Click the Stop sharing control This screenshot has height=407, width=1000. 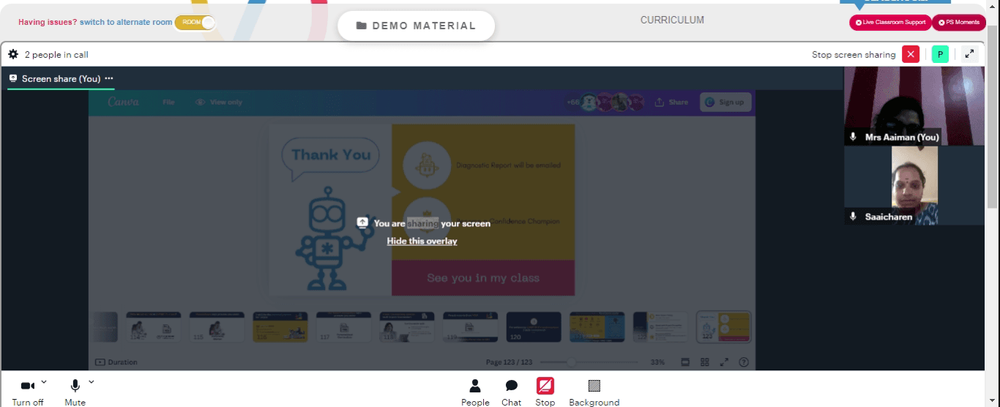(545, 392)
